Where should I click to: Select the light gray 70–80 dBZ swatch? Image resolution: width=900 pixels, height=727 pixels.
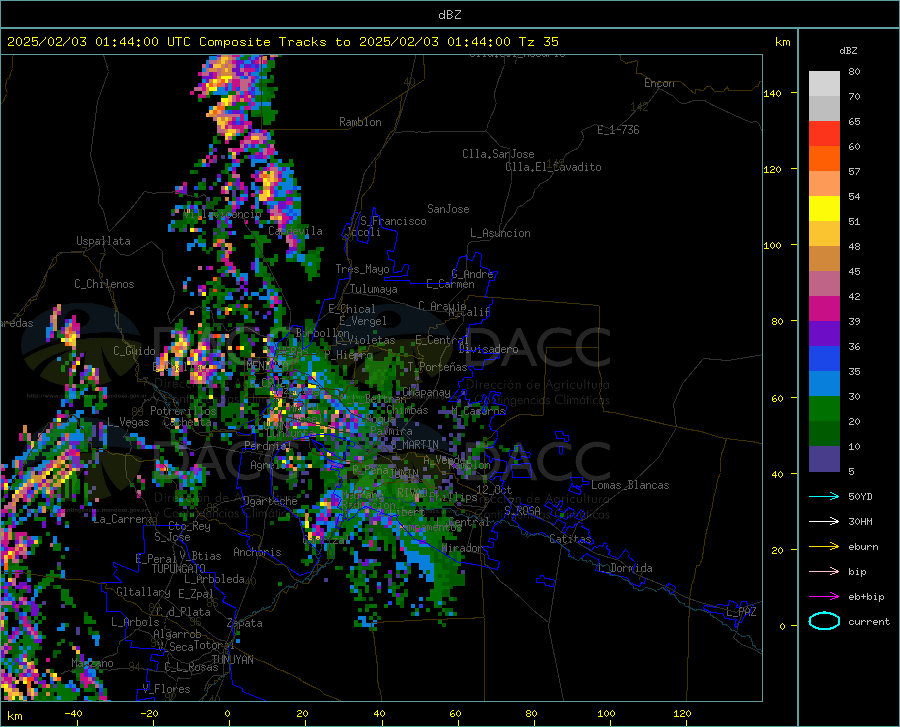tap(824, 84)
